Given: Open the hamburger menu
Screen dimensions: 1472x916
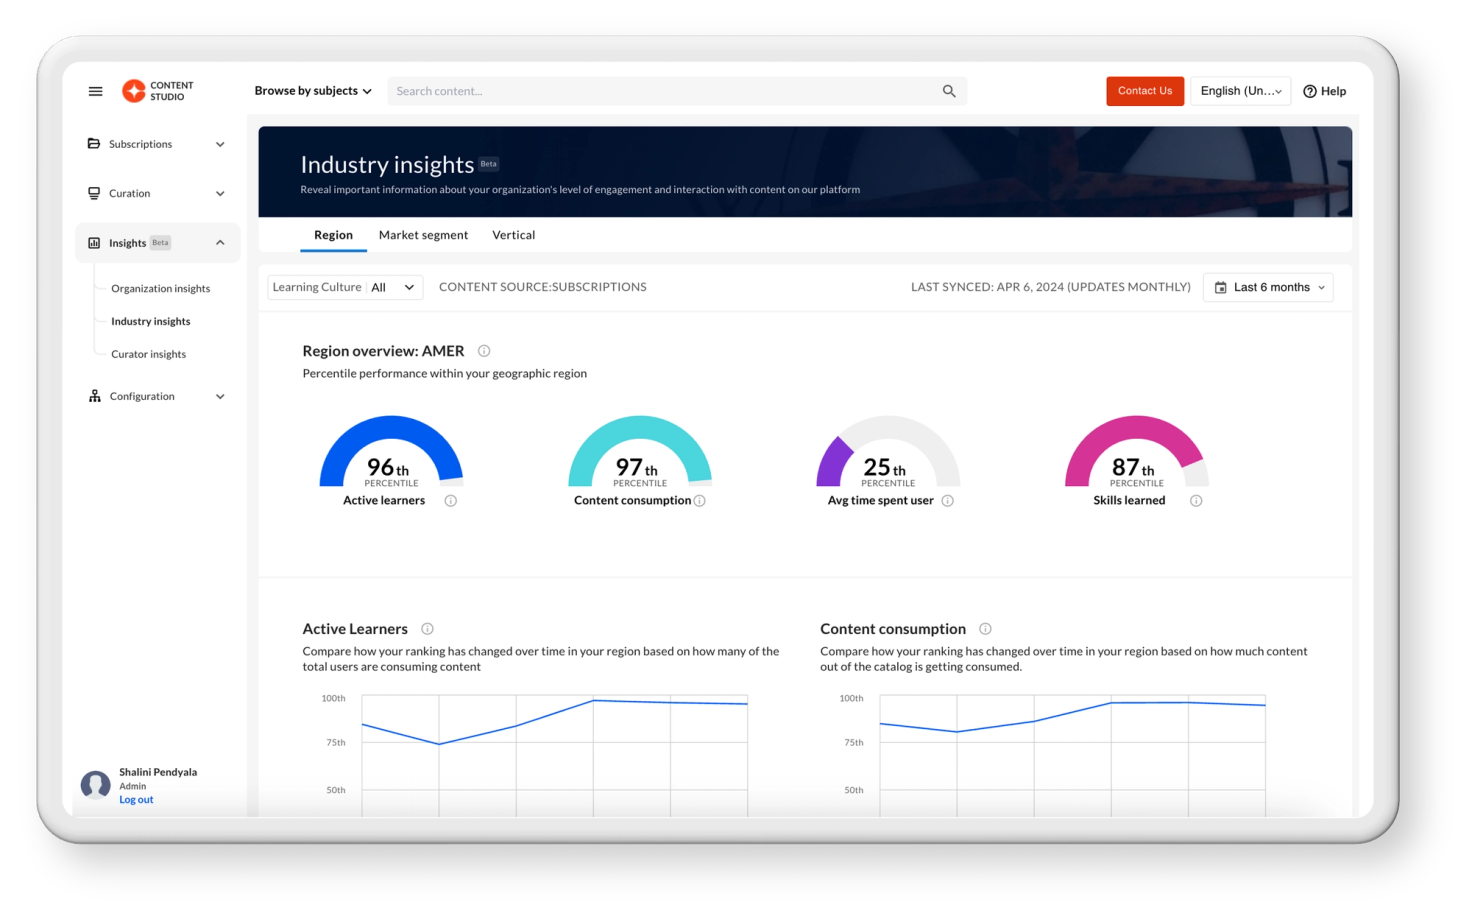Looking at the screenshot, I should coord(95,91).
